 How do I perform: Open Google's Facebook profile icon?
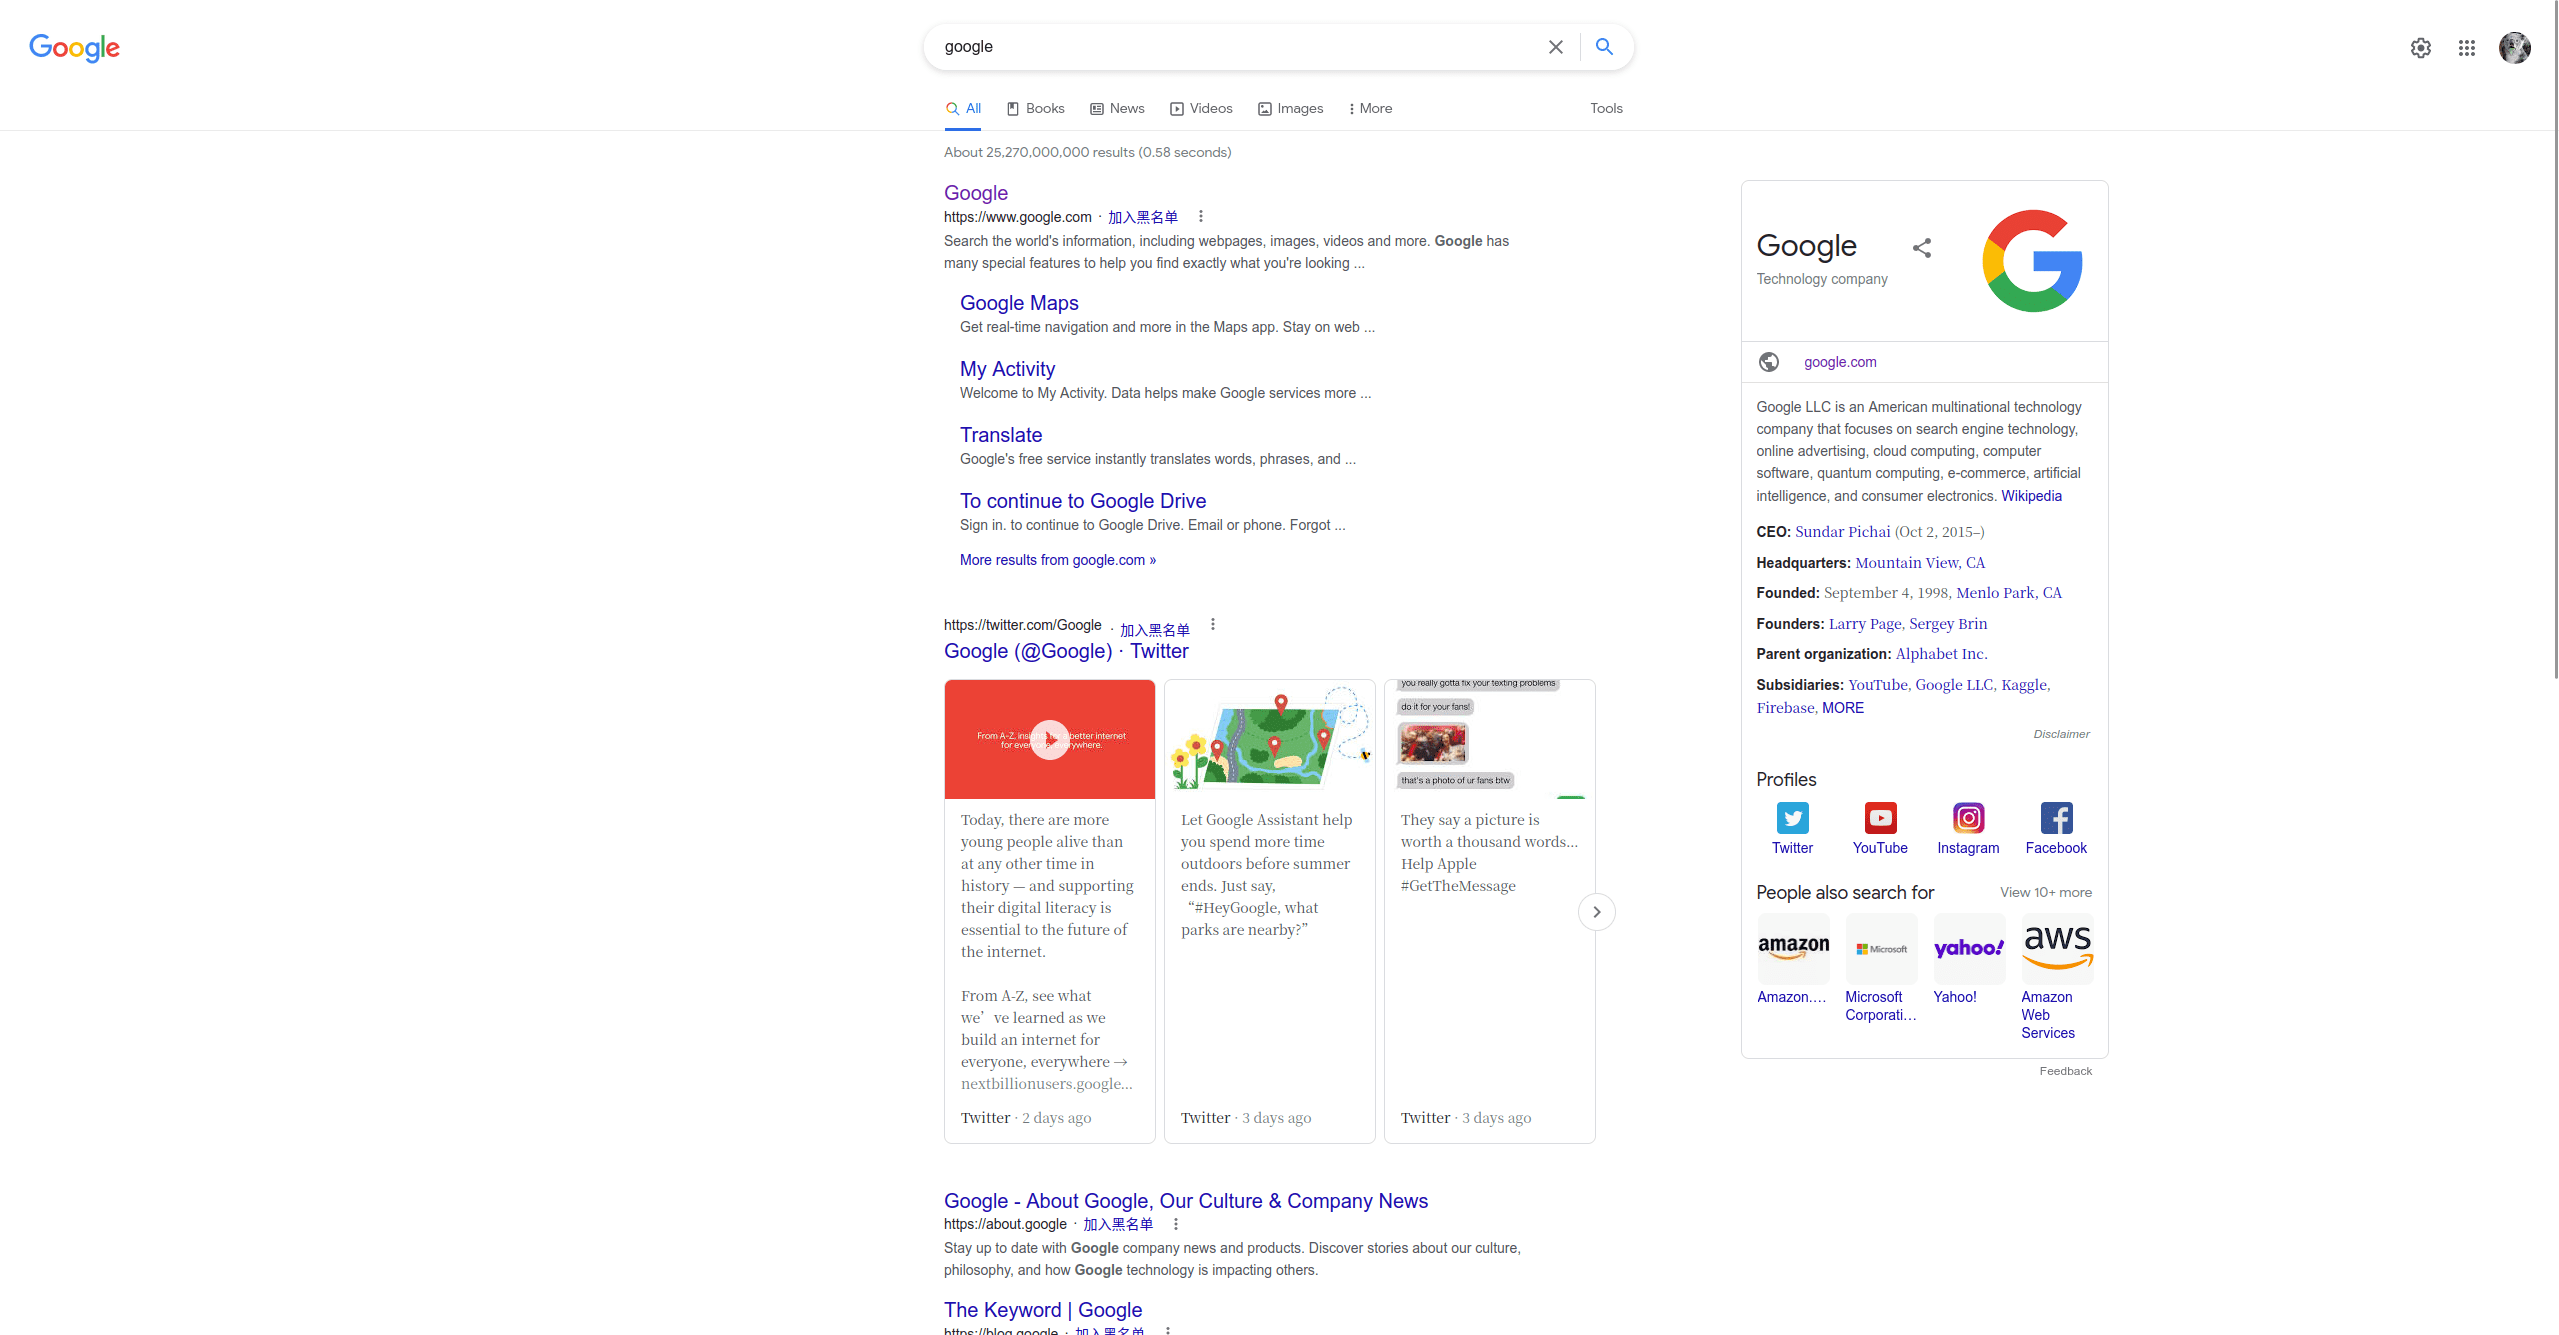2056,819
